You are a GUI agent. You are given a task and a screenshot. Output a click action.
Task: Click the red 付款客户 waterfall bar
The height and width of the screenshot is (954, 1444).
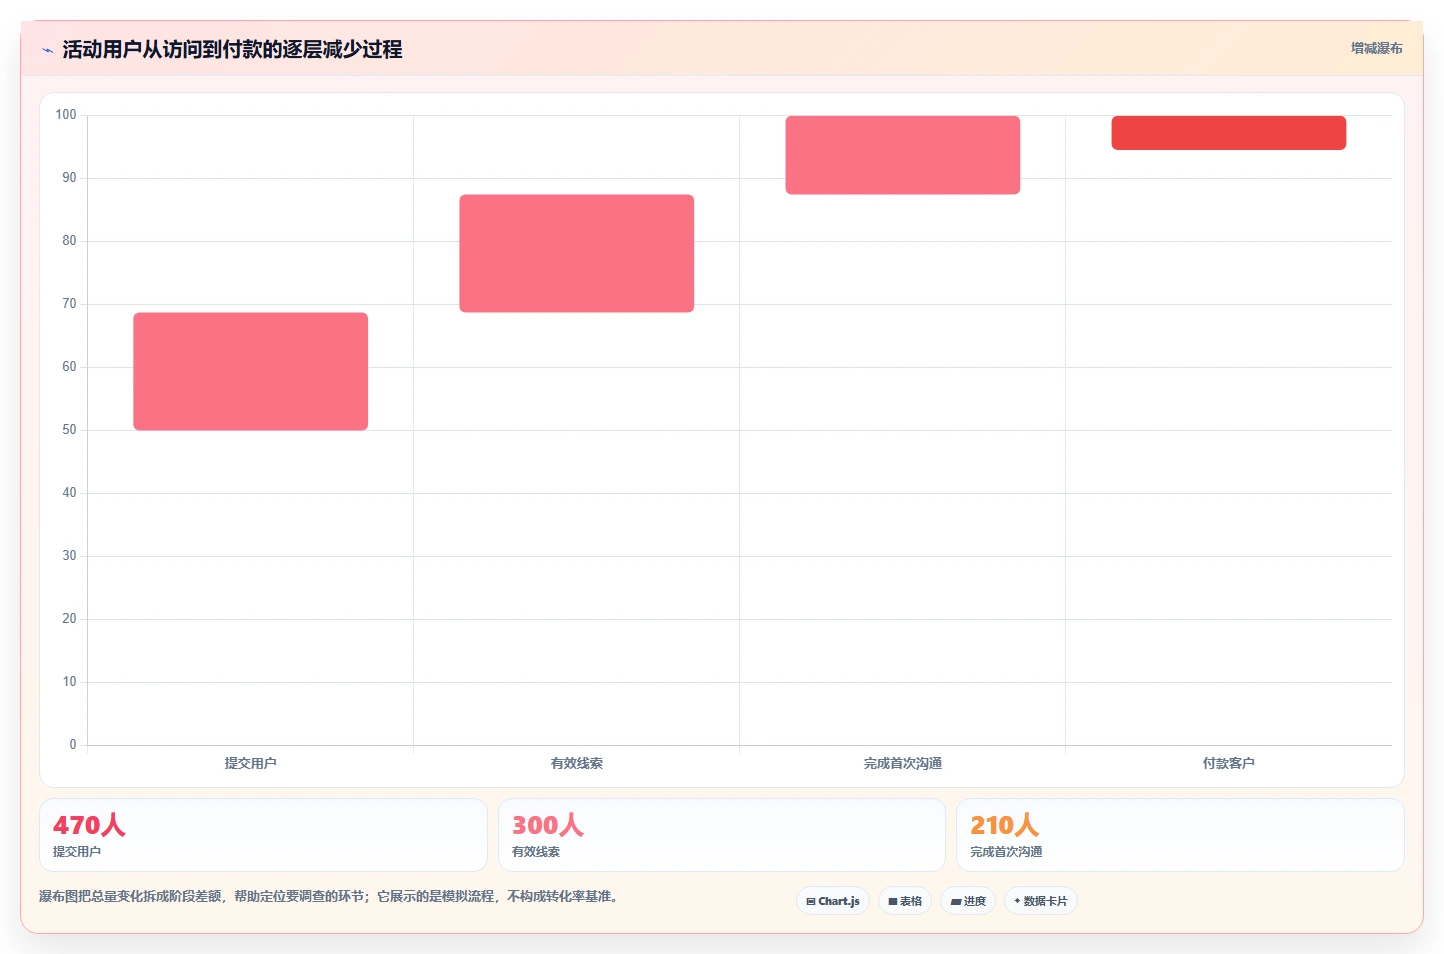[x=1229, y=133]
